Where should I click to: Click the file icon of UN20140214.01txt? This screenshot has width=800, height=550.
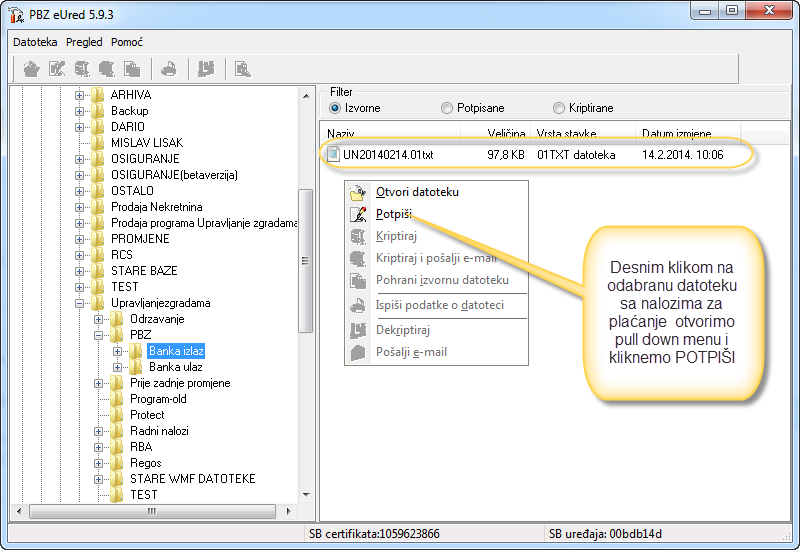333,154
